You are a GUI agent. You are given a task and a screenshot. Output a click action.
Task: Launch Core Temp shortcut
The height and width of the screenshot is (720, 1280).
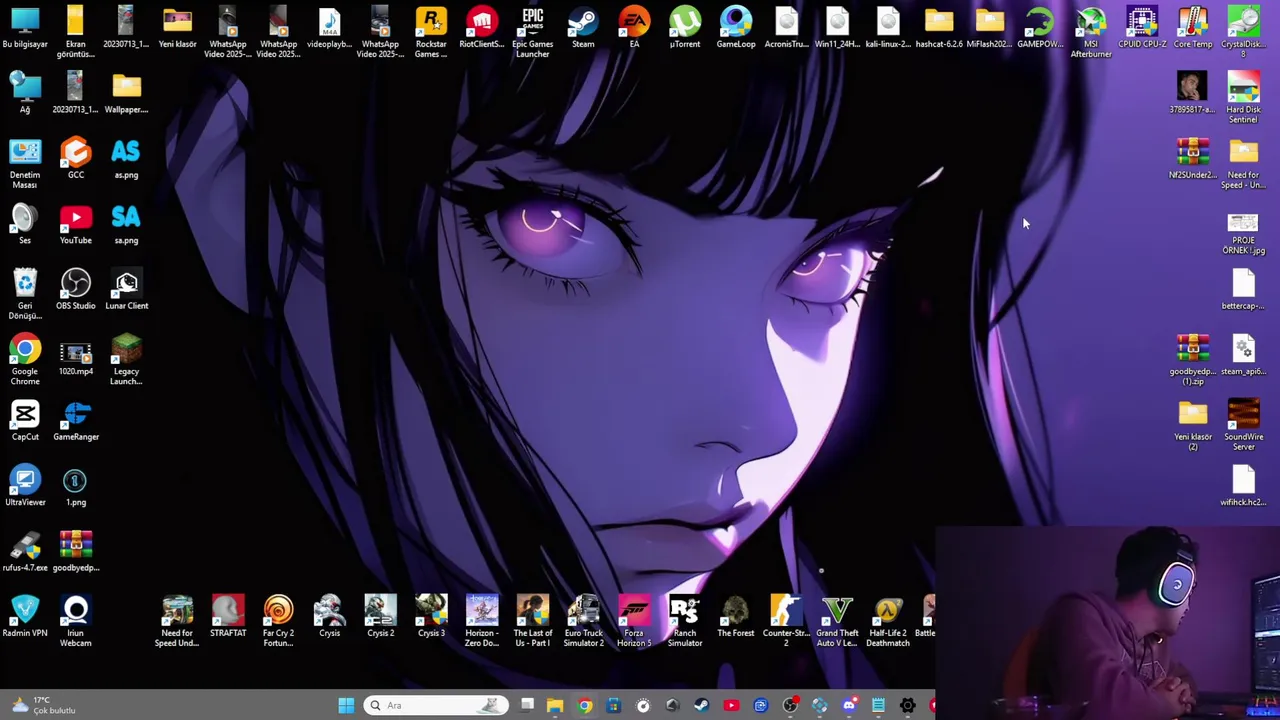click(1193, 28)
